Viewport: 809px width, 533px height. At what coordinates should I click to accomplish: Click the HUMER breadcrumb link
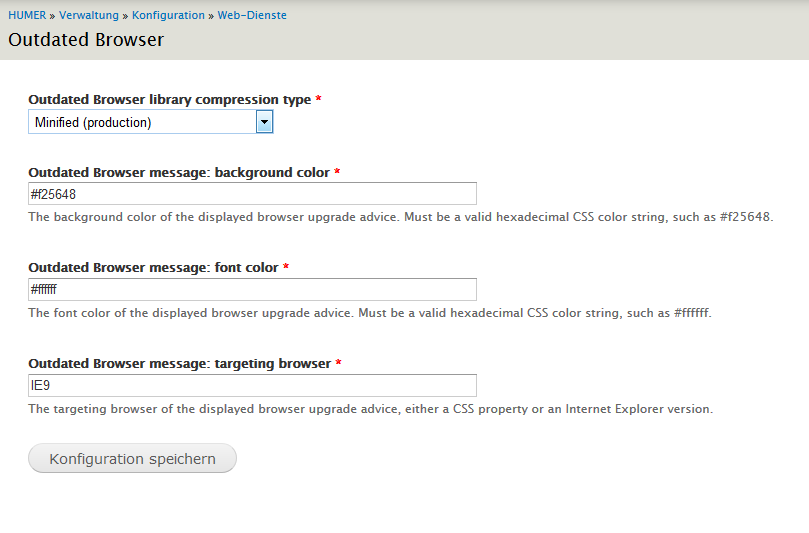click(27, 15)
